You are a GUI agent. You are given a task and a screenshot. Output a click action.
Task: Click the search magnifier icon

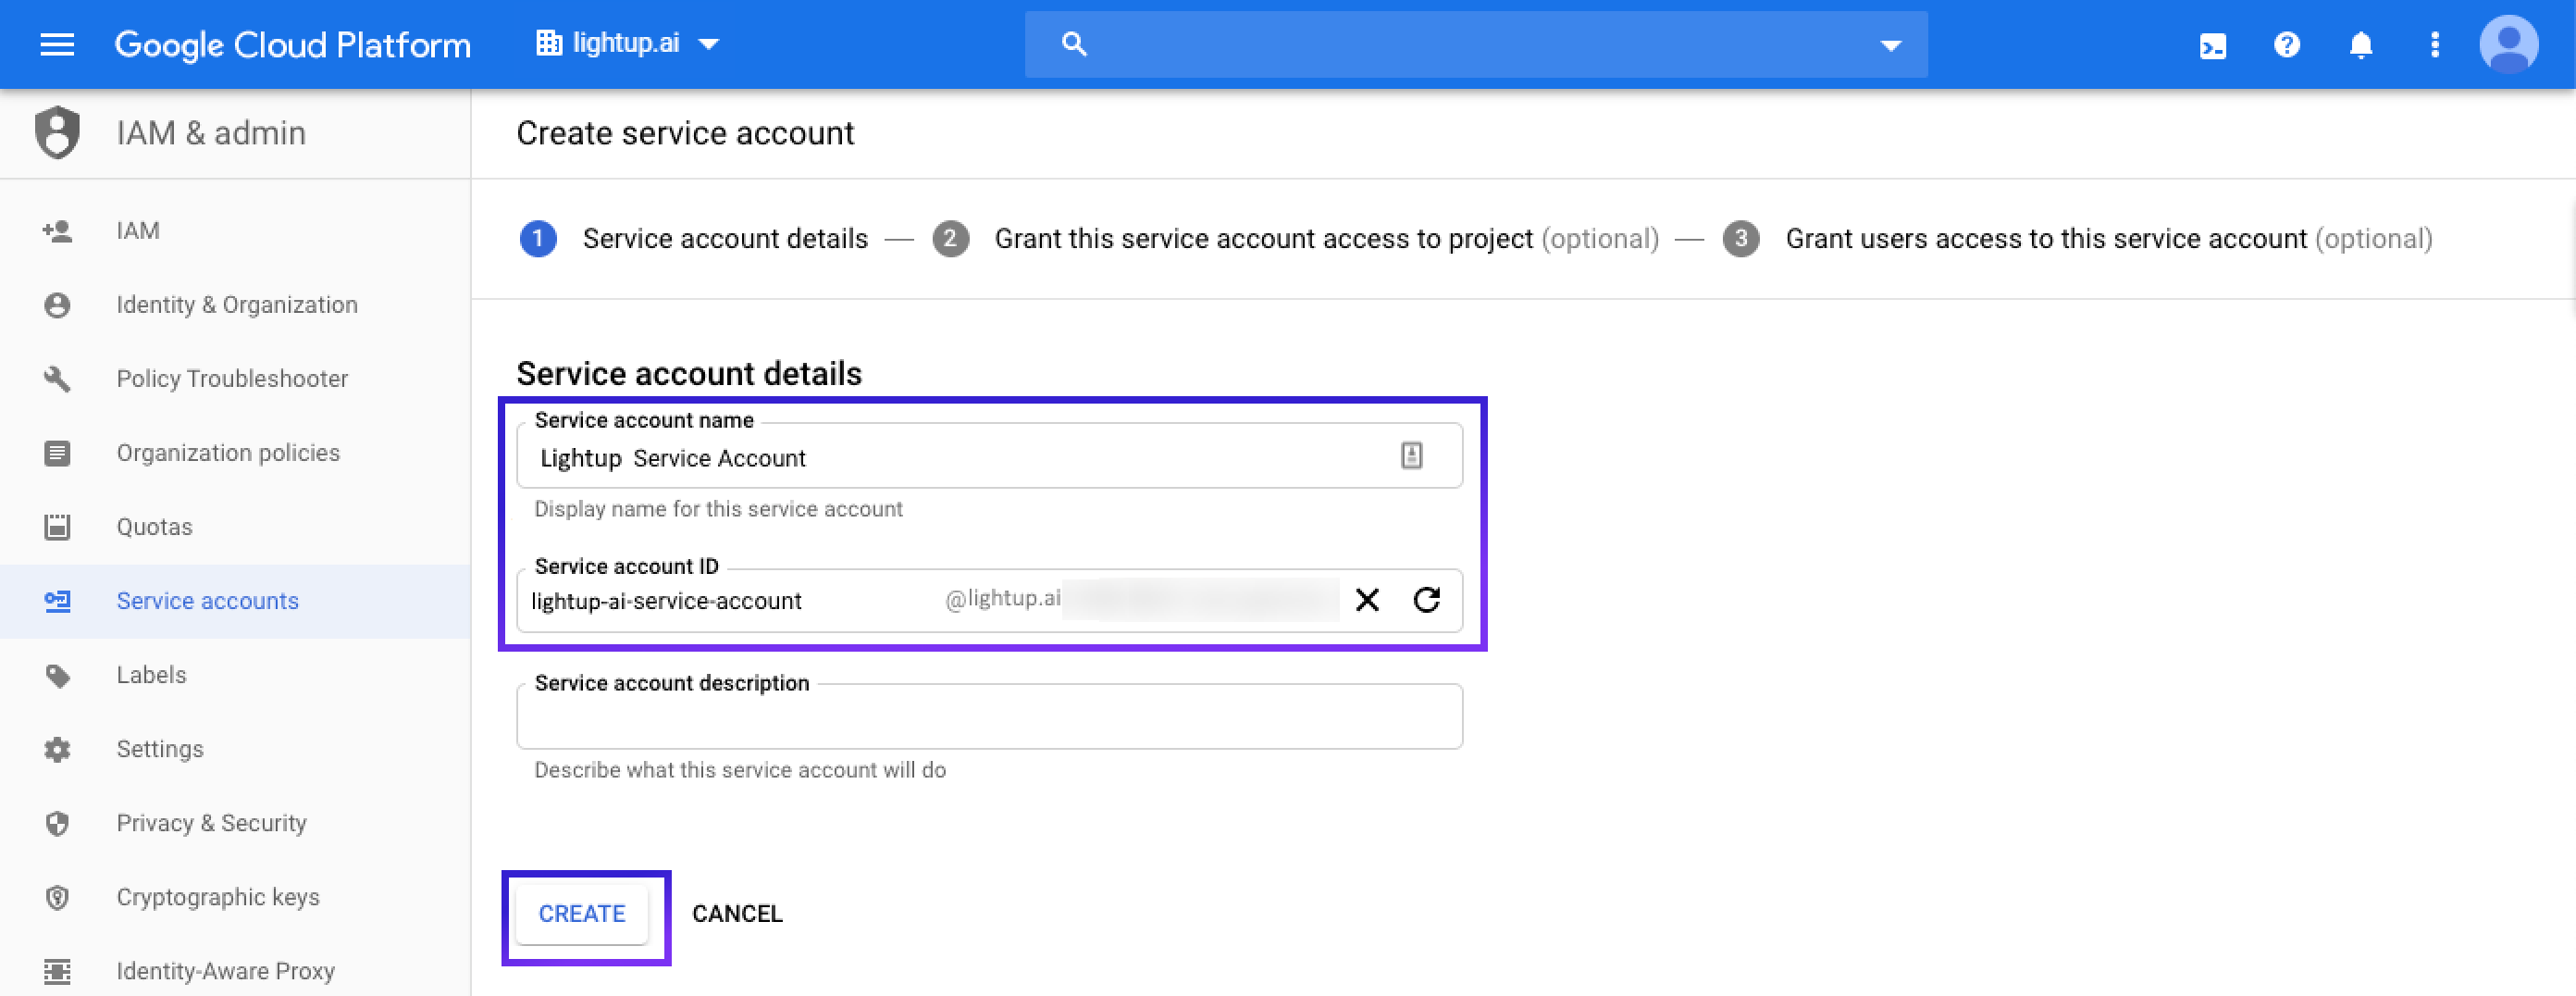coord(1074,44)
